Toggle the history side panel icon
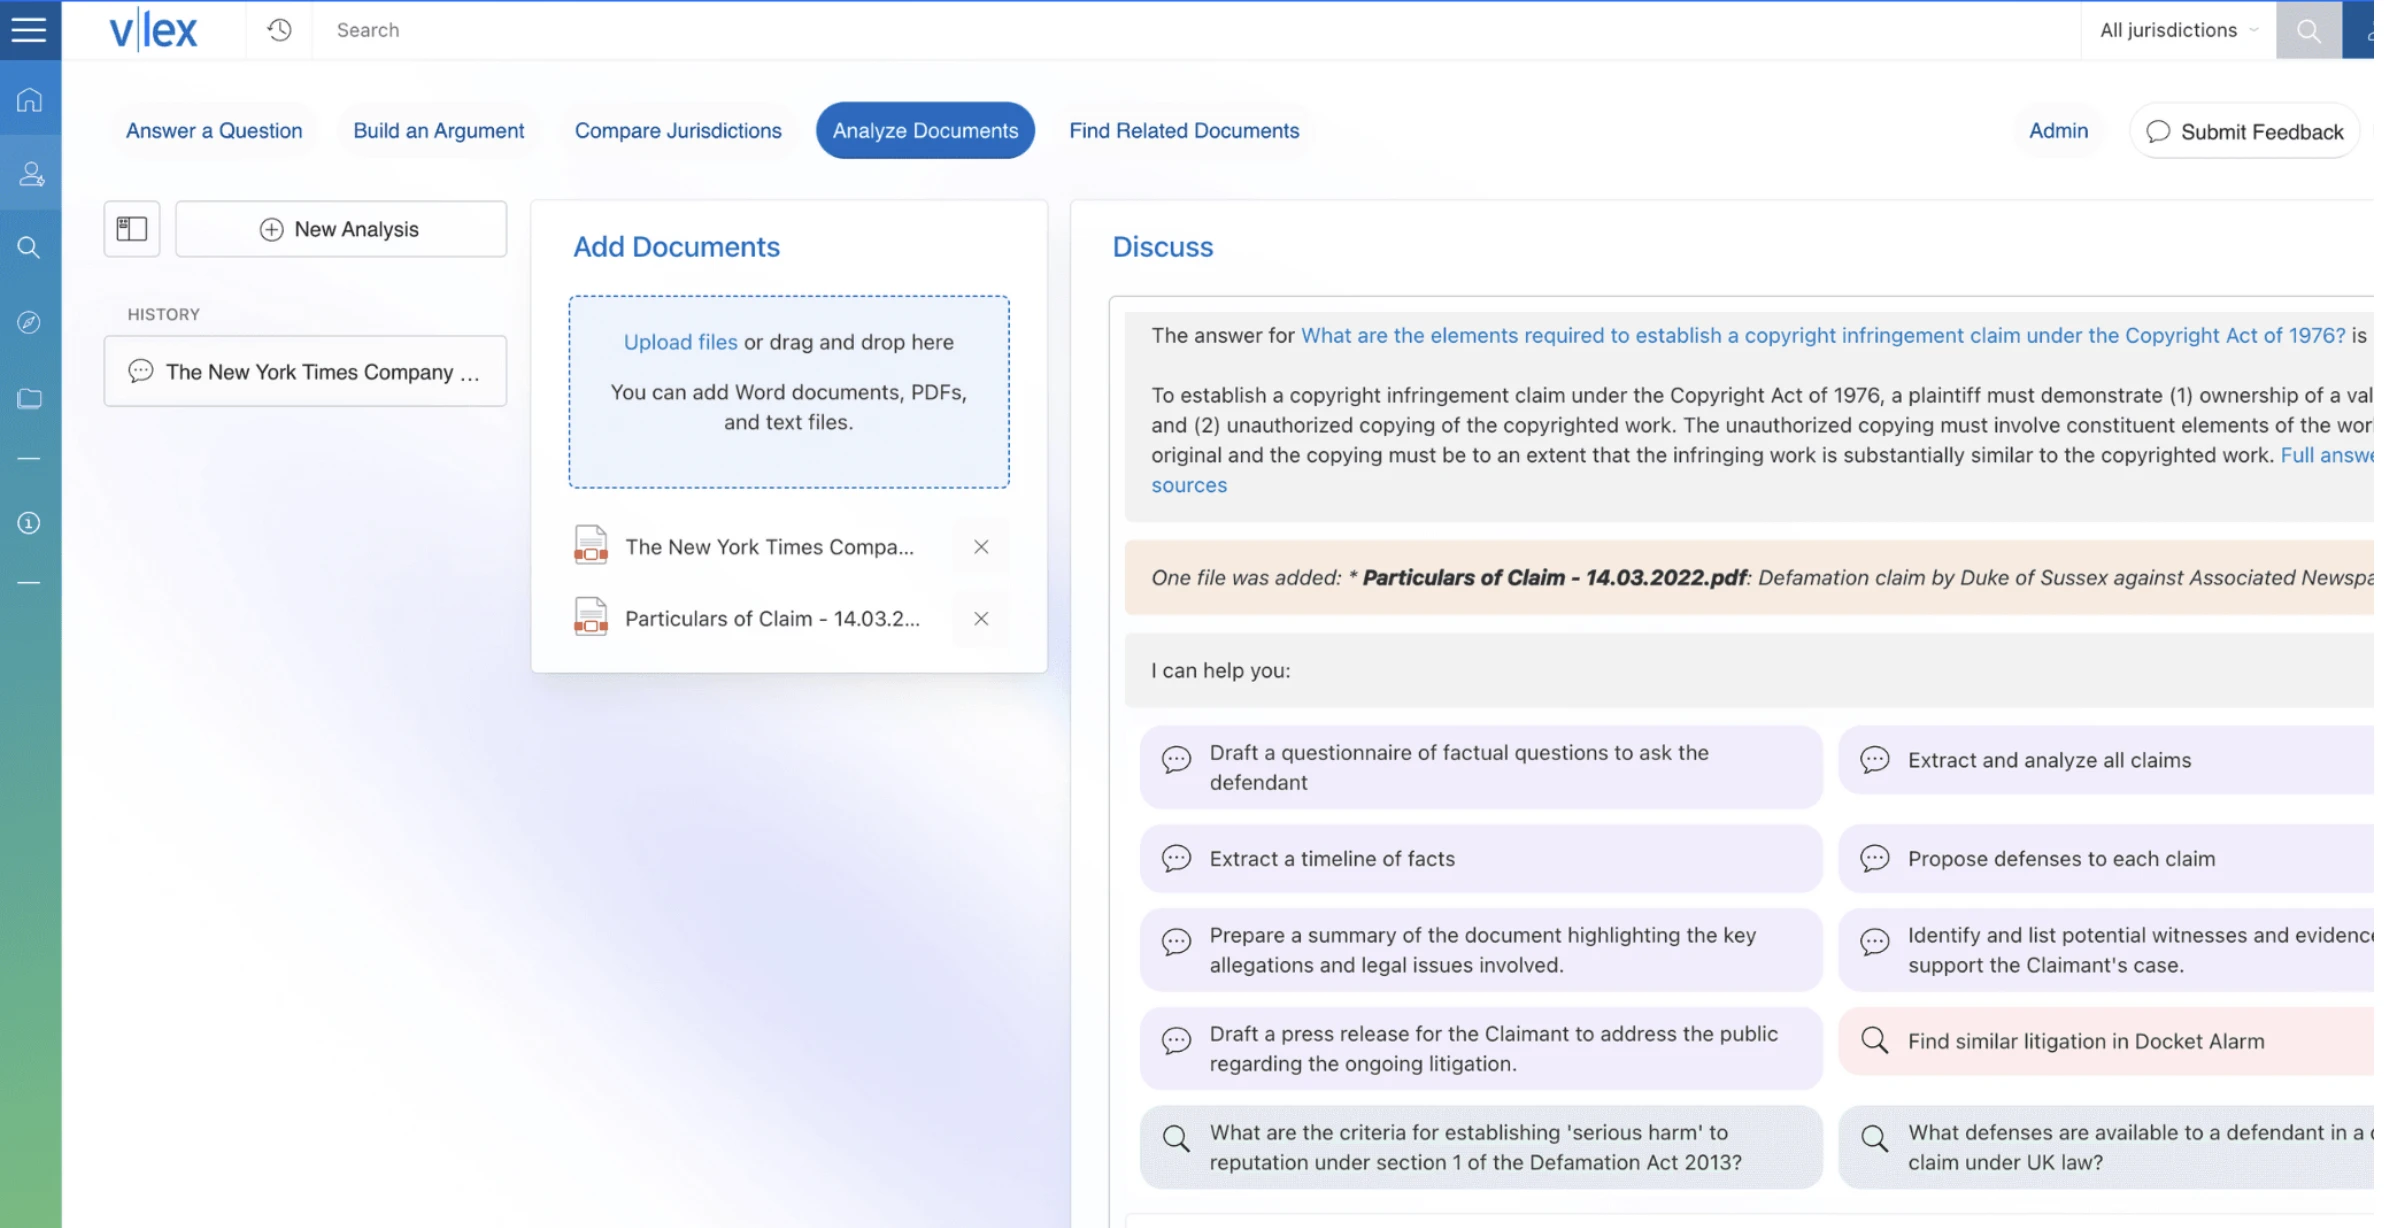 (132, 229)
